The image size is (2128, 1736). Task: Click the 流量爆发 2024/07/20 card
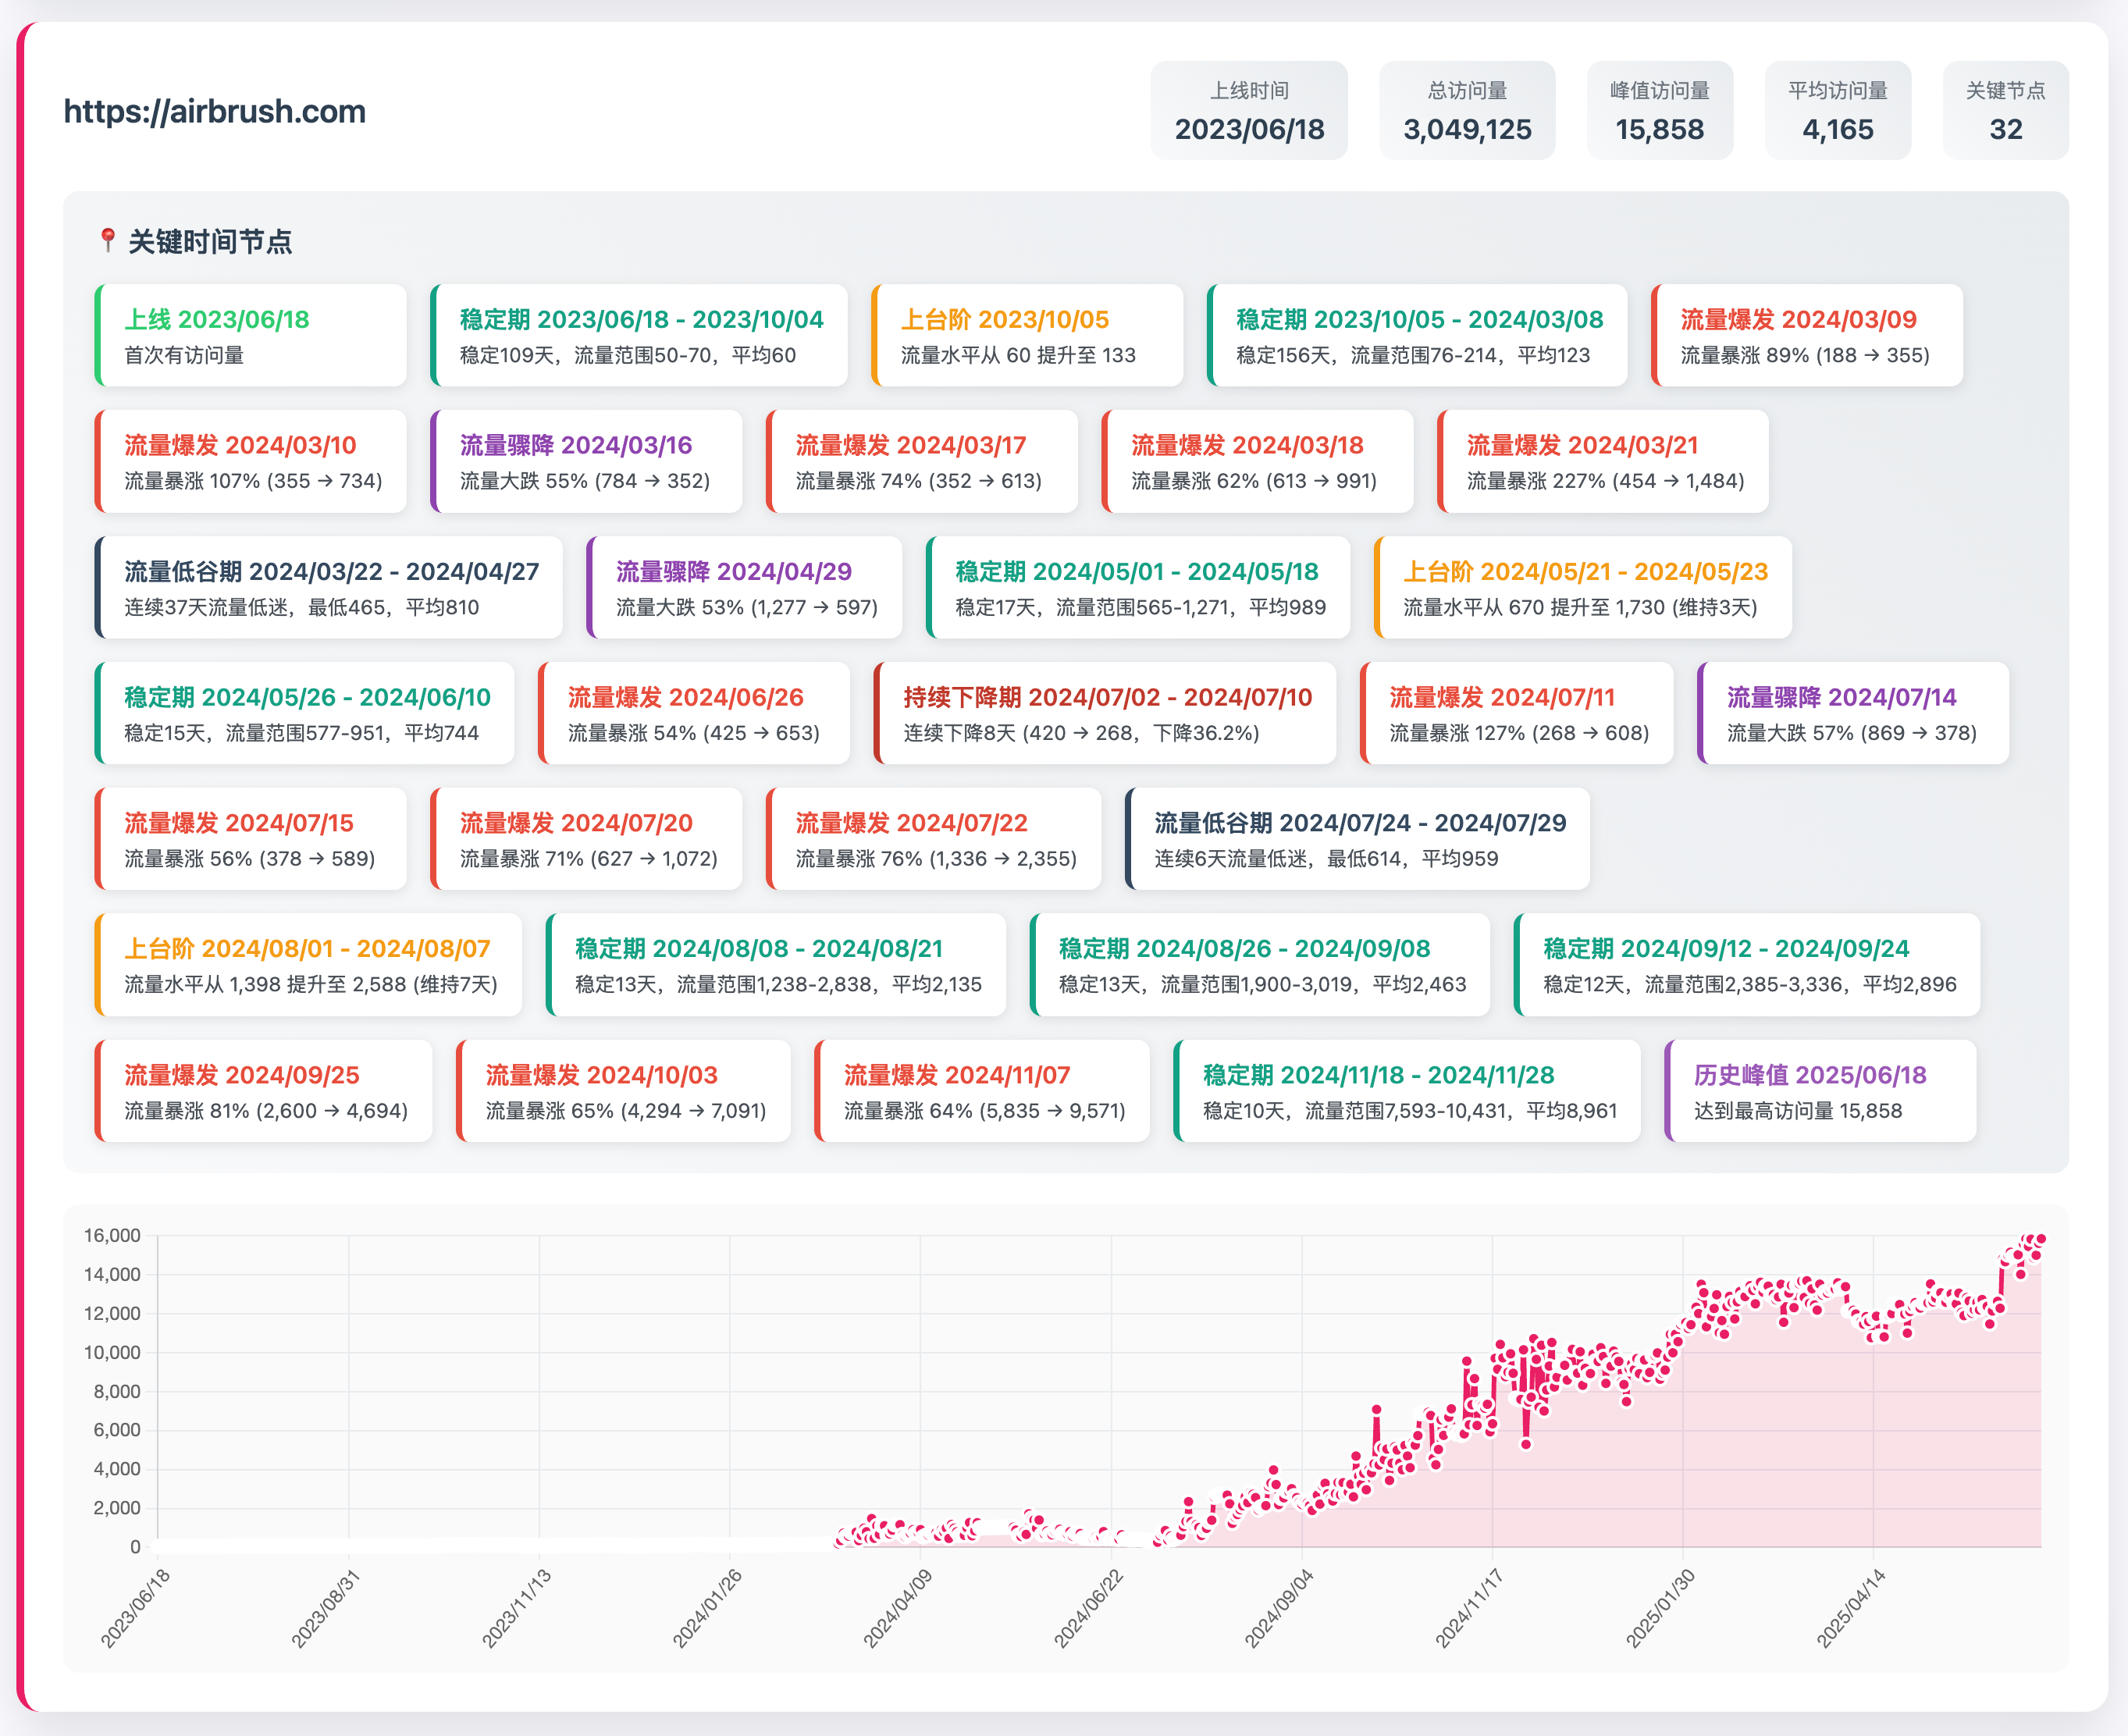pos(587,839)
